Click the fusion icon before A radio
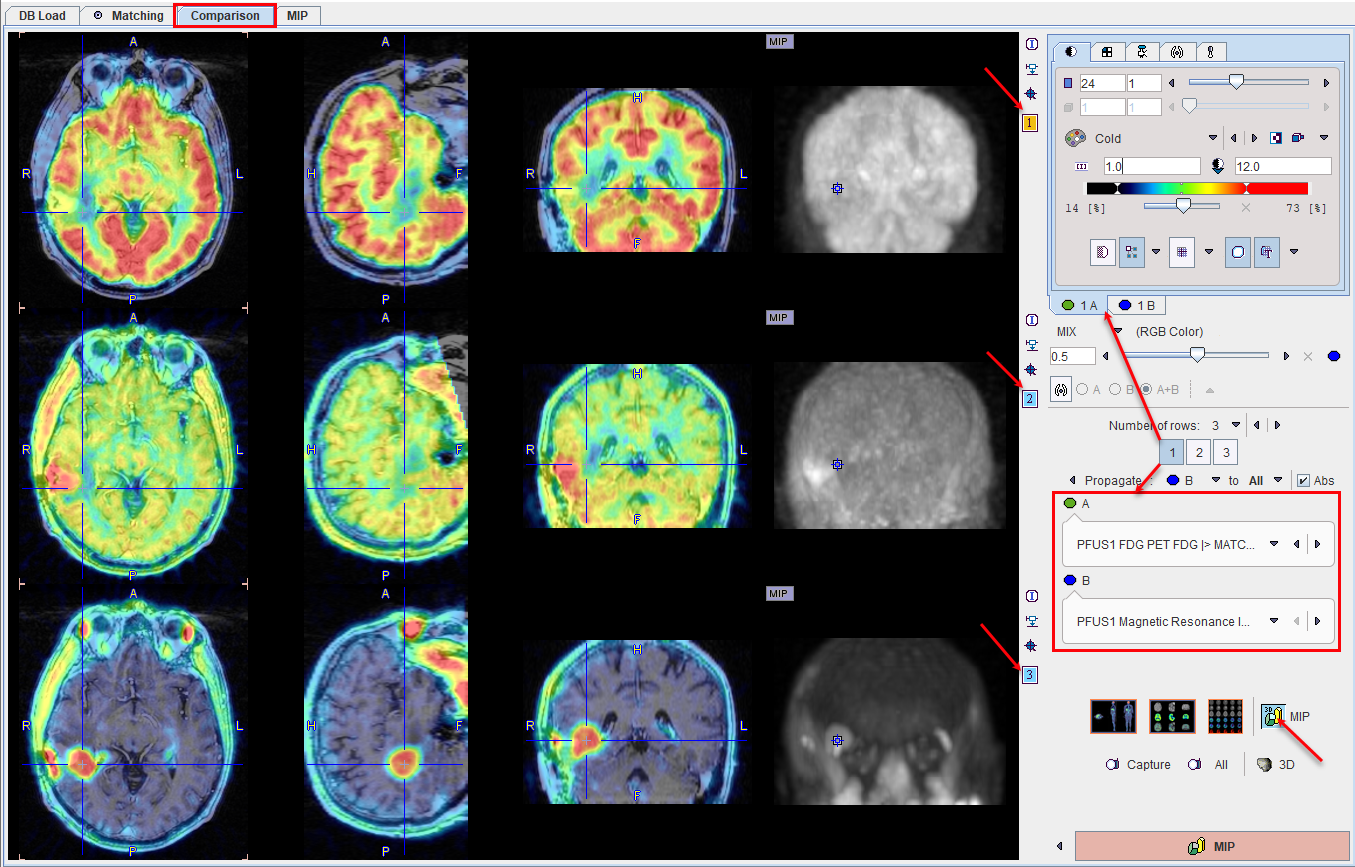1355x867 pixels. click(x=1060, y=389)
